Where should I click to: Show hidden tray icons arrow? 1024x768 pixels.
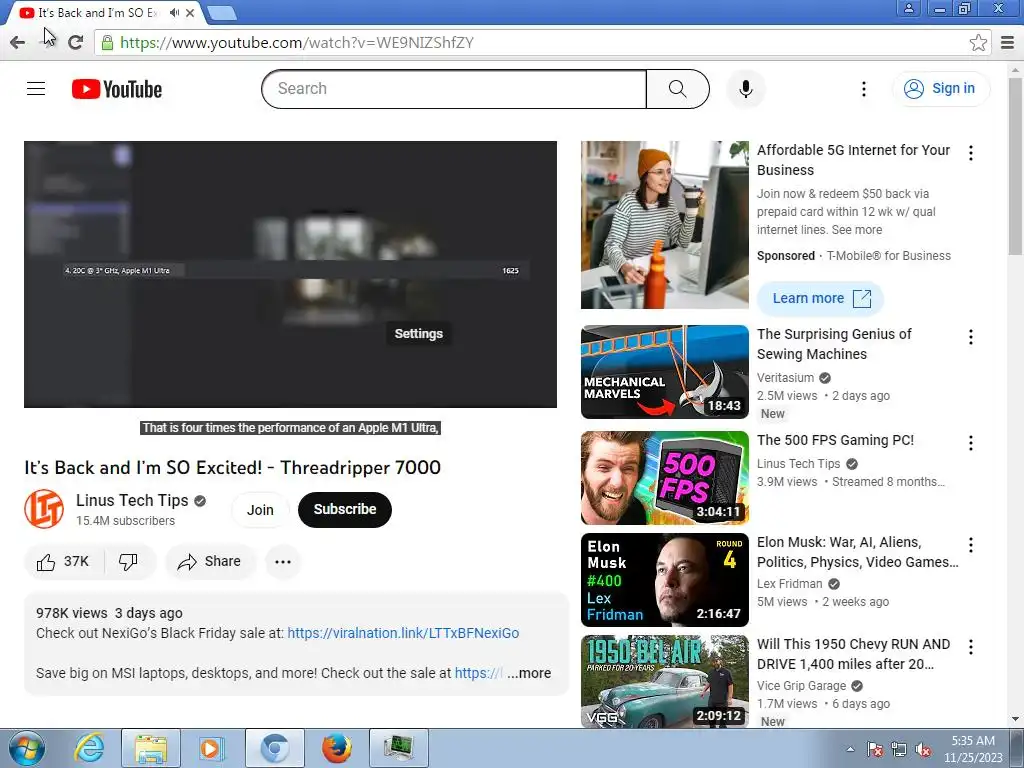(850, 749)
